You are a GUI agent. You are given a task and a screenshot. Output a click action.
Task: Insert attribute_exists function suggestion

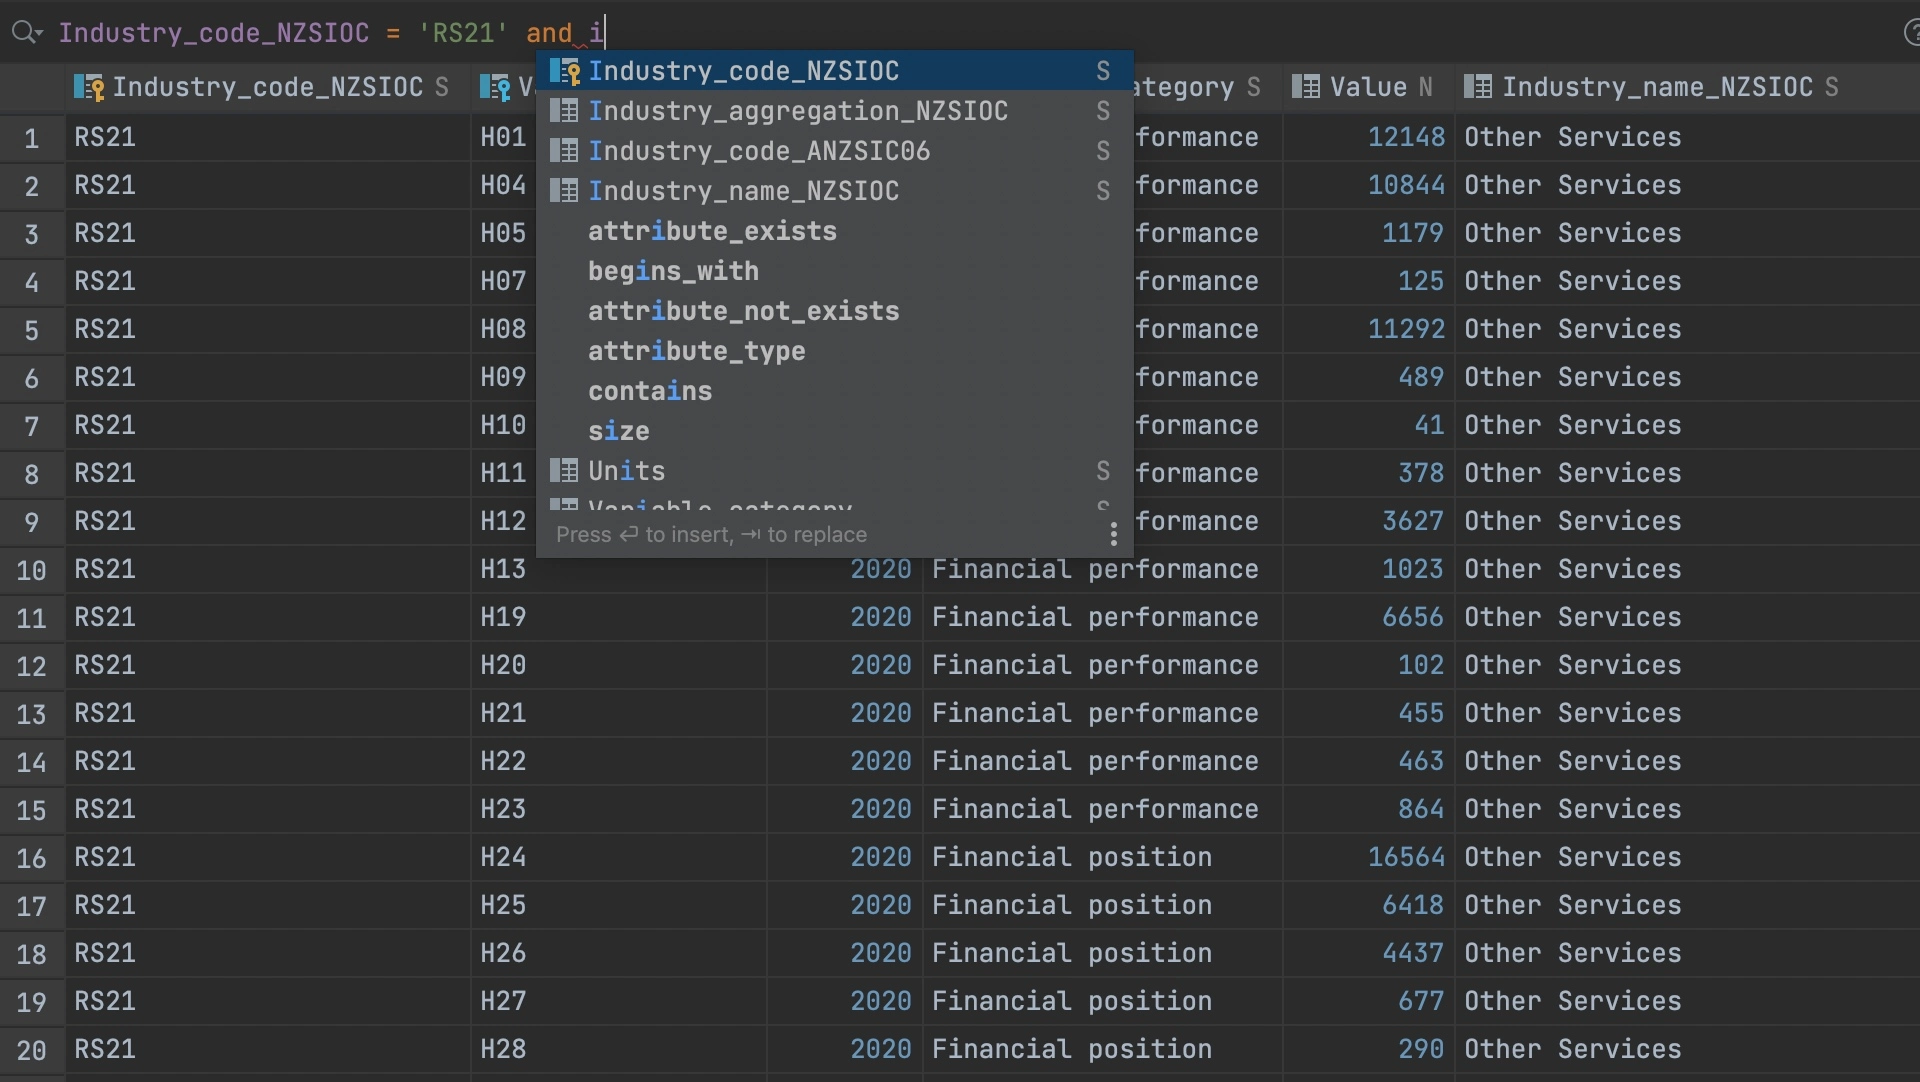tap(835, 231)
